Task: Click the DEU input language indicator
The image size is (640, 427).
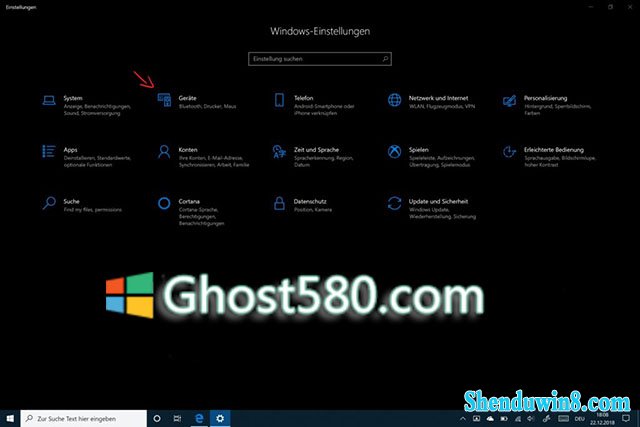Action: (x=580, y=419)
